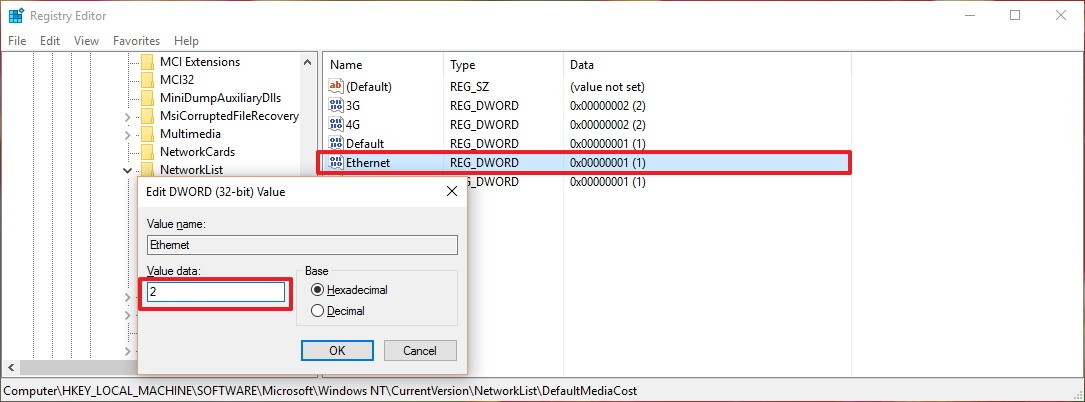Viewport: 1085px width, 402px height.
Task: Select the MCI Extensions tree key
Action: (200, 62)
